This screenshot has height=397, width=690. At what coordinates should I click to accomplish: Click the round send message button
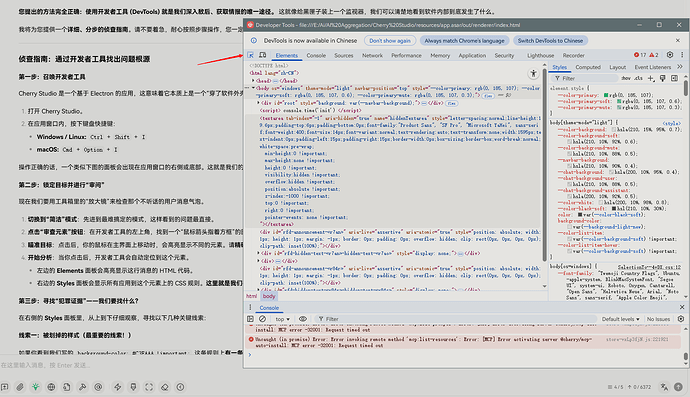(x=678, y=387)
